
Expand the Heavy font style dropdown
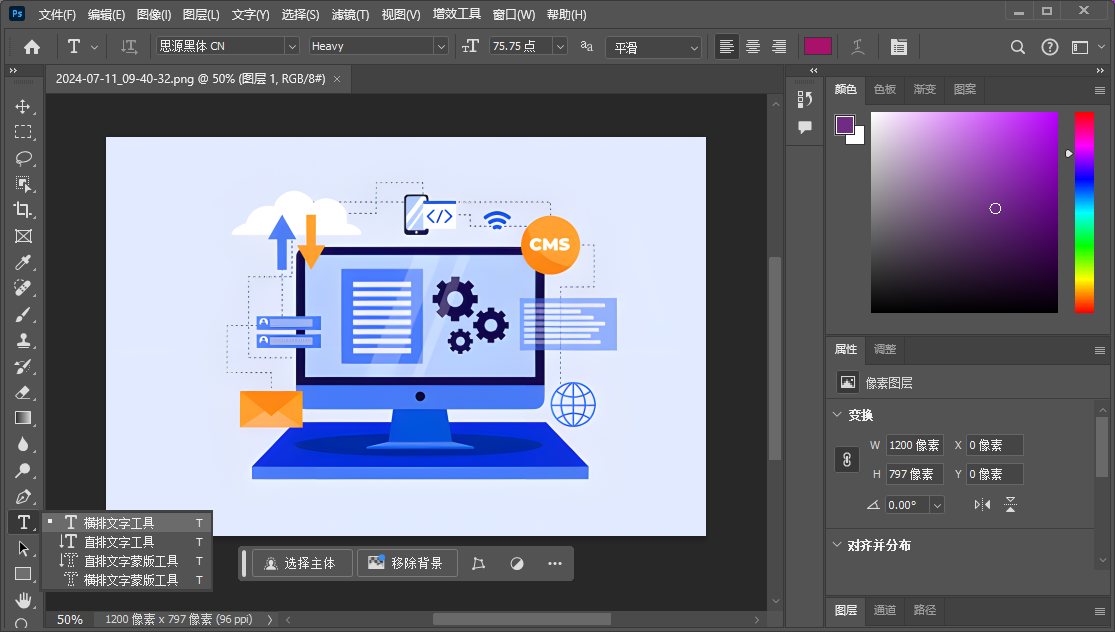(440, 46)
